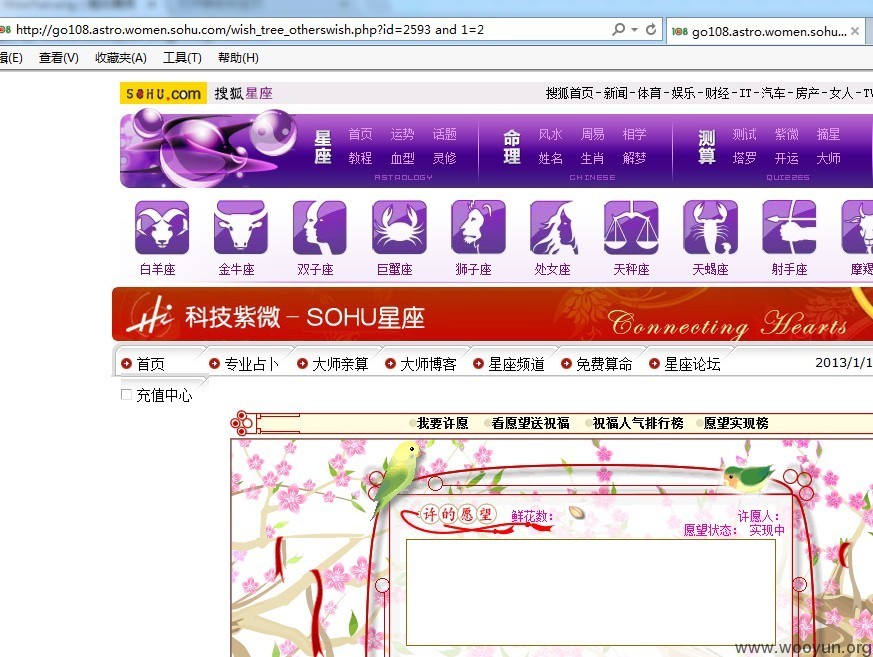Screen dimensions: 873x657
Task: Click the Cancer 巨蟹座 crab icon
Action: [399, 227]
